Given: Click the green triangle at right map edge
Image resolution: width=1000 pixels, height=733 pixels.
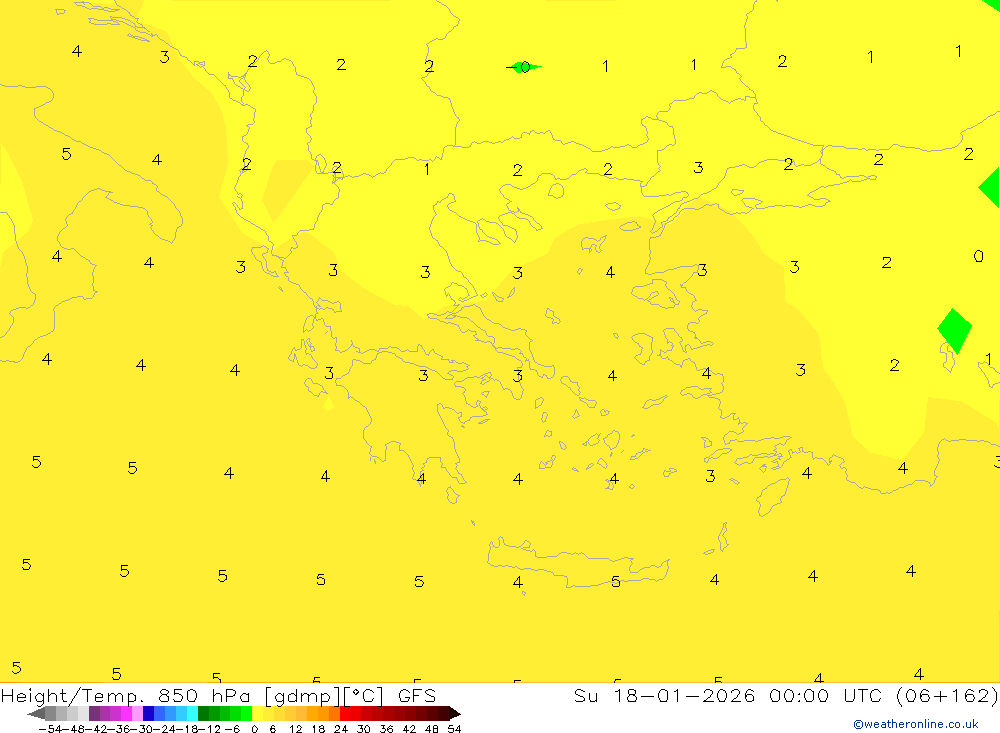Looking at the screenshot, I should click(990, 187).
